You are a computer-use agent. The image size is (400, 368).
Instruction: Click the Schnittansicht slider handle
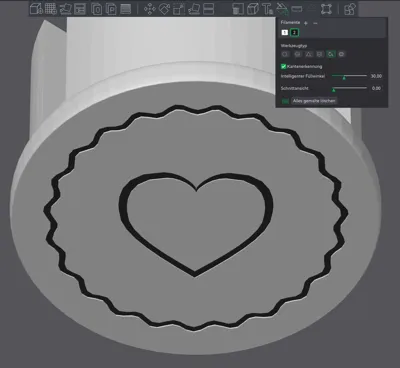coord(333,89)
